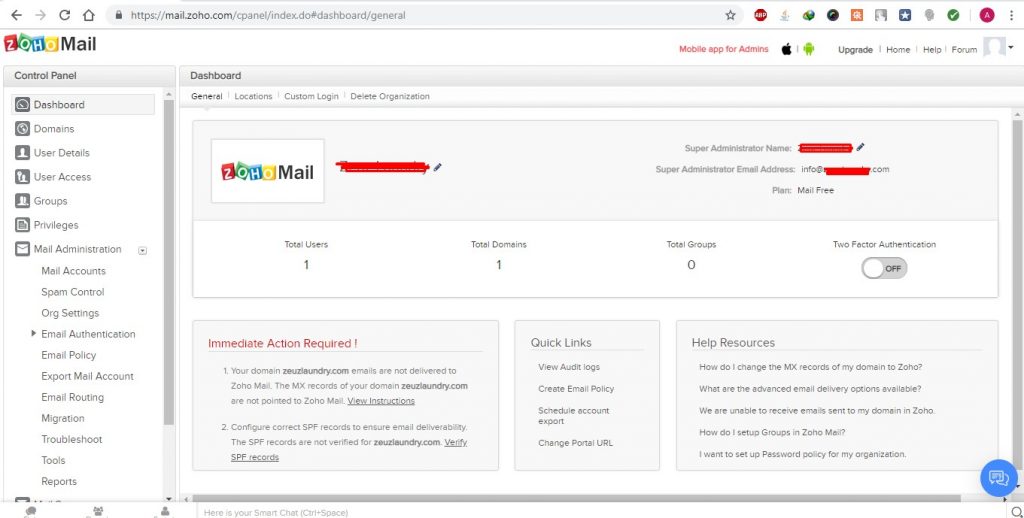1024x518 pixels.
Task: Click the Upgrade link
Action: pos(856,50)
